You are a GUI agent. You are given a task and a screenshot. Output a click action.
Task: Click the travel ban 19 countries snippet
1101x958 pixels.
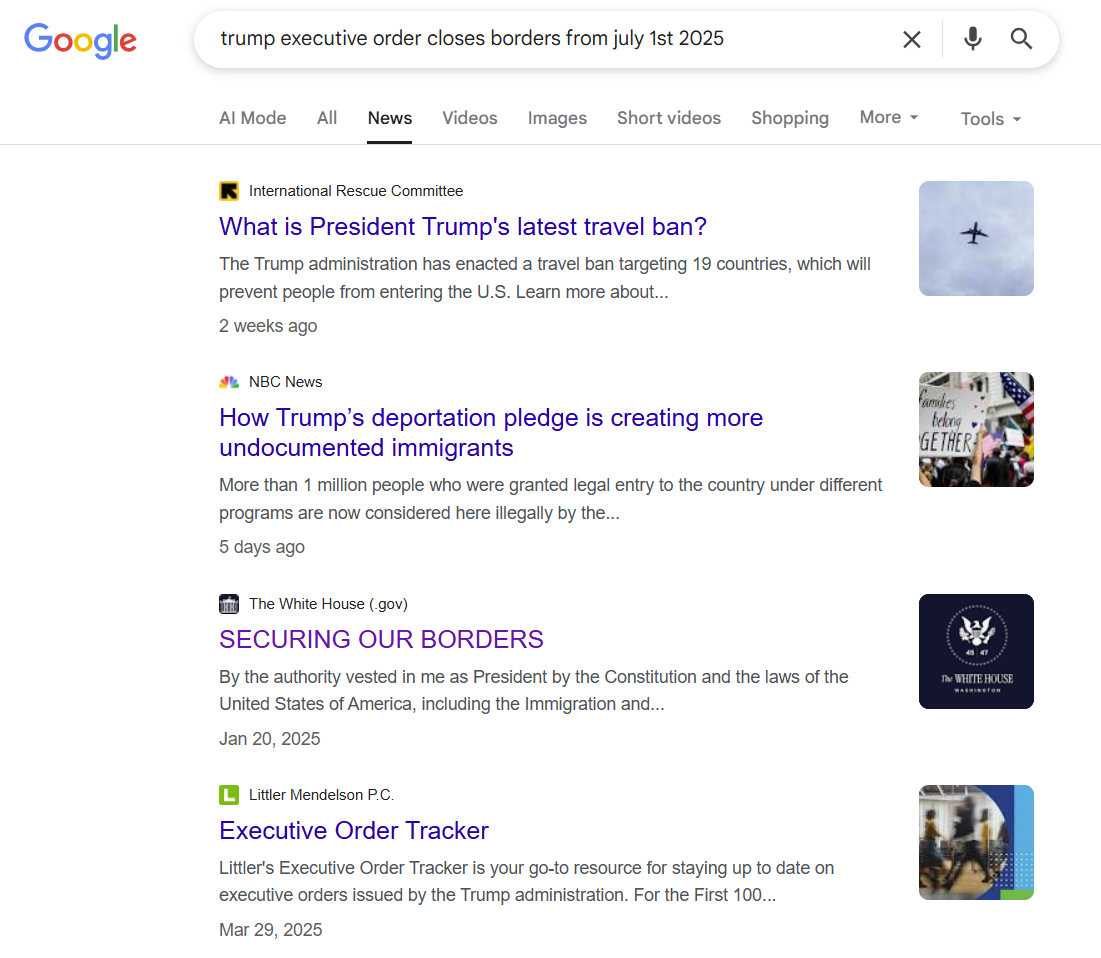tap(545, 278)
